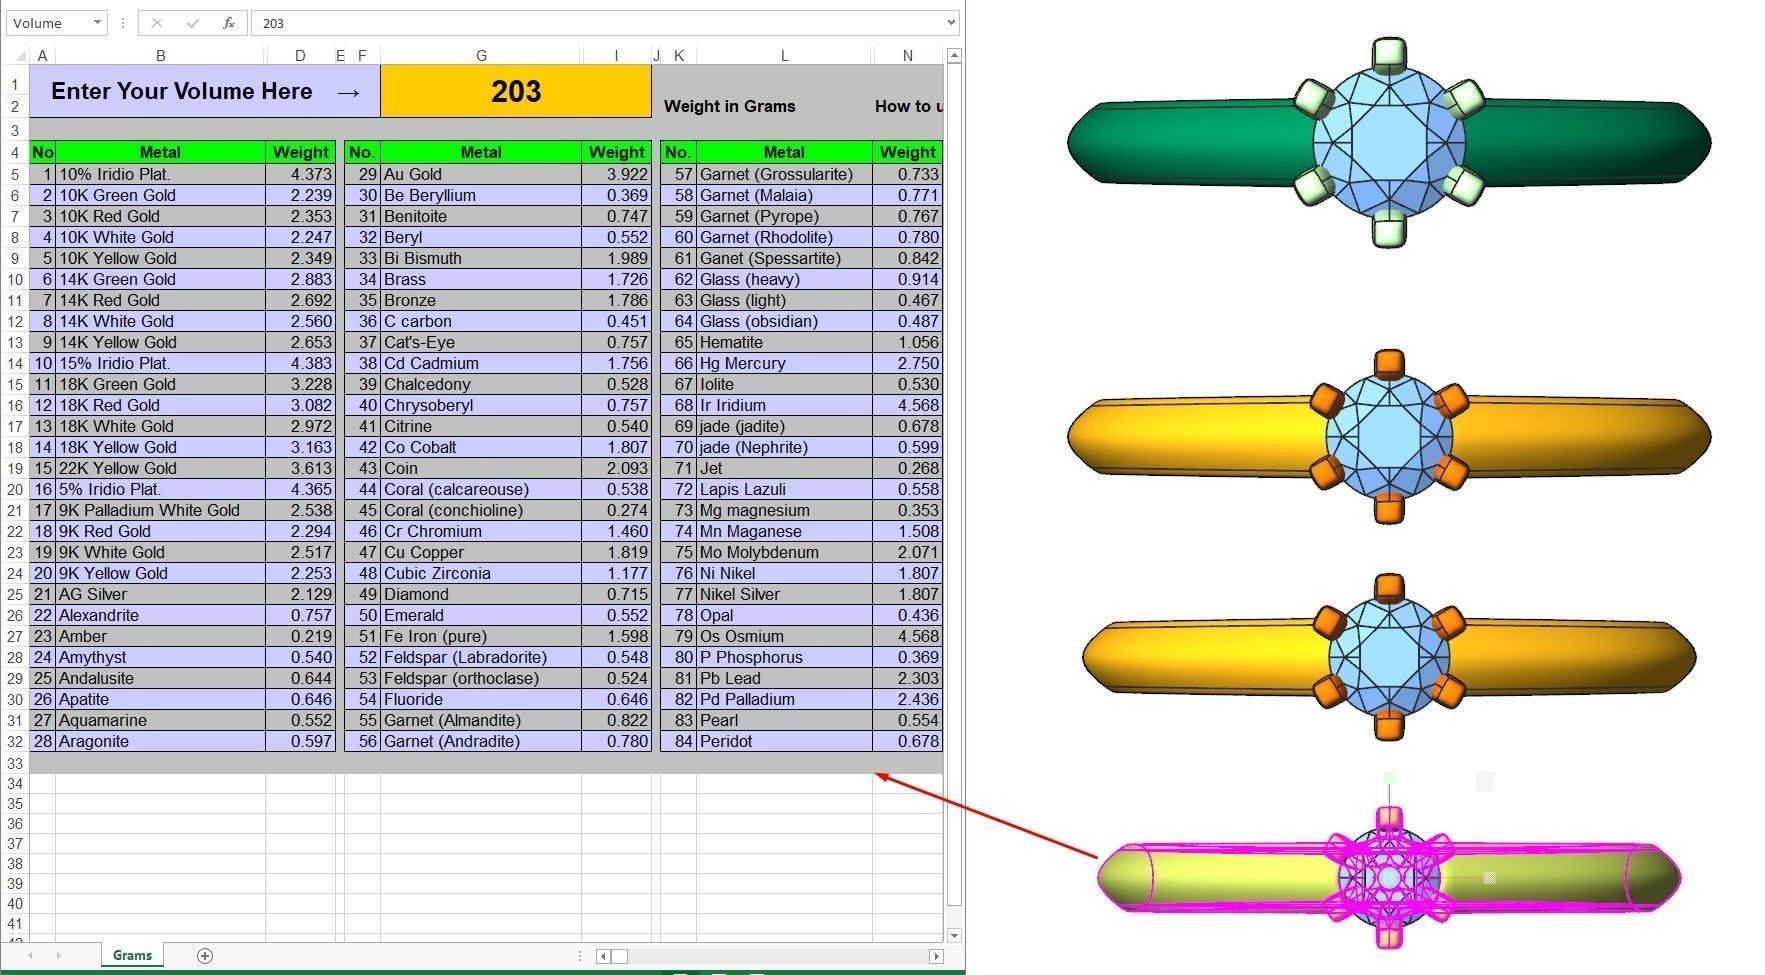1765x975 pixels.
Task: Select the '10K Green Gold' cell
Action: [160, 195]
